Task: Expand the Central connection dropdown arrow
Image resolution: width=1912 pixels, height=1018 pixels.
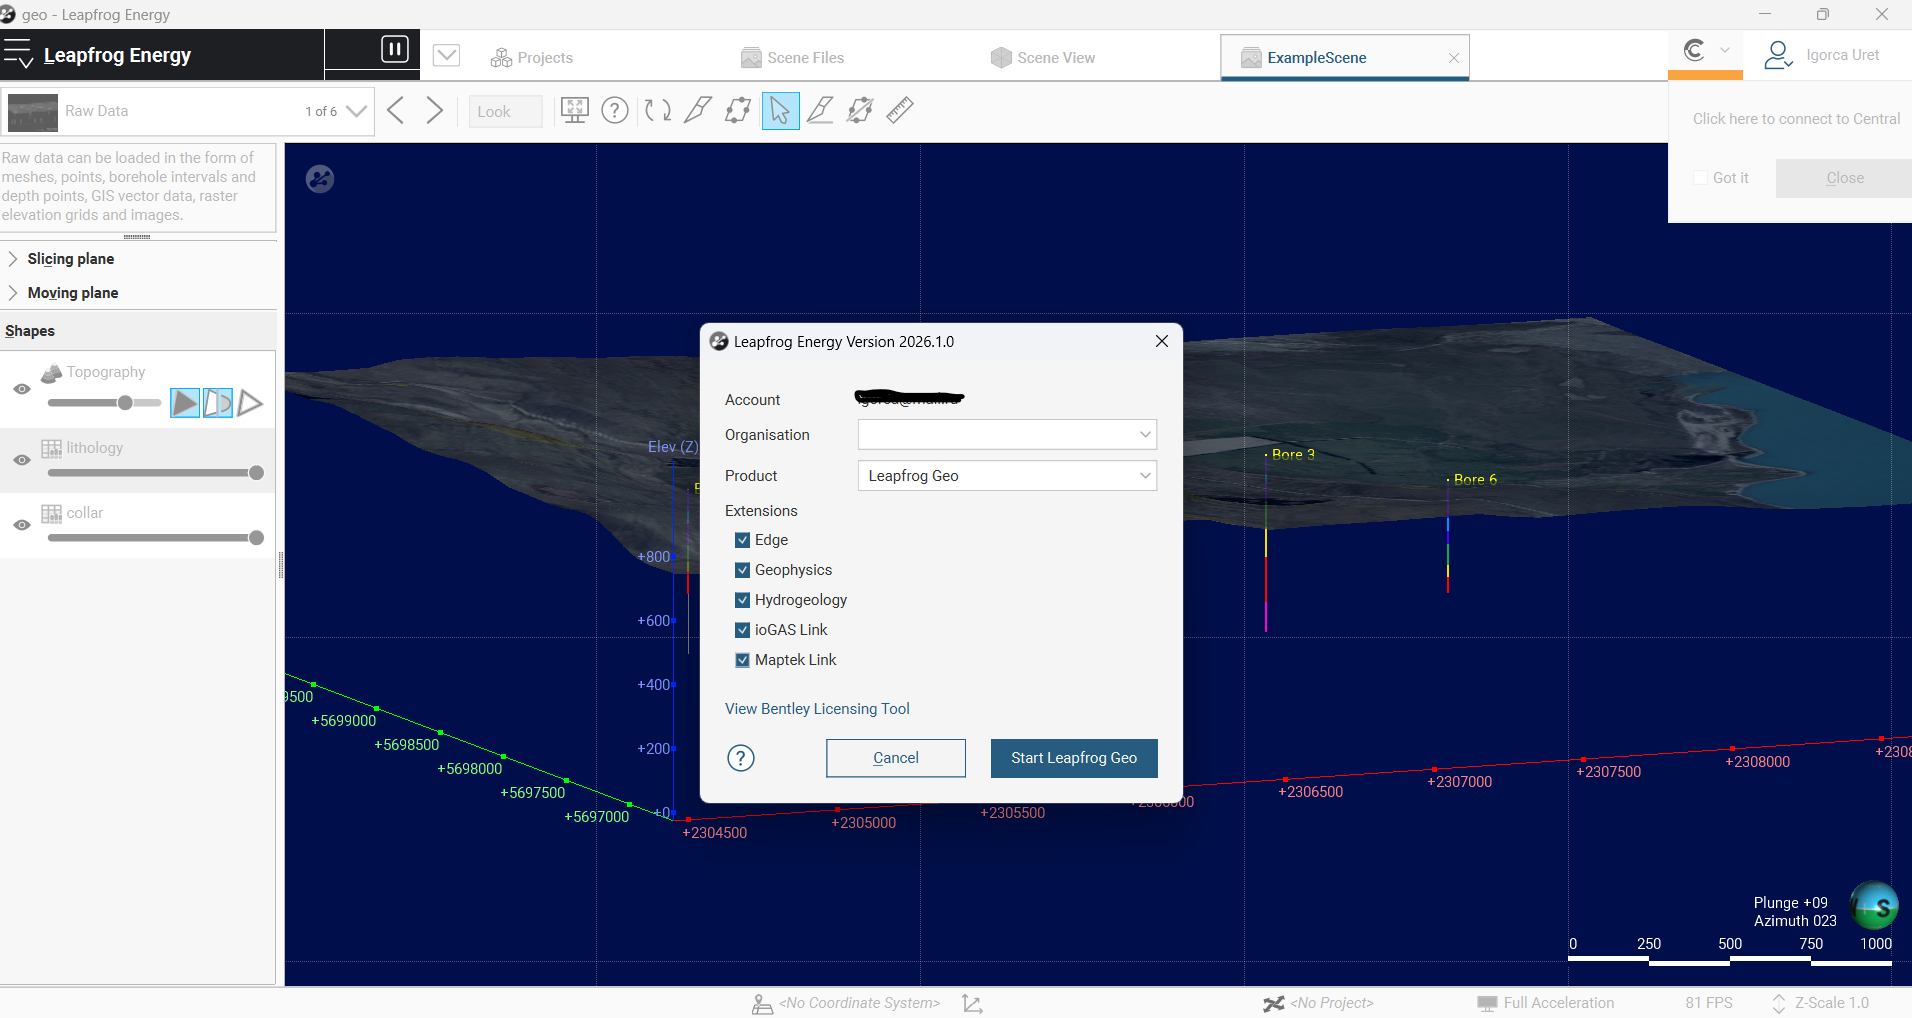Action: coord(1725,50)
